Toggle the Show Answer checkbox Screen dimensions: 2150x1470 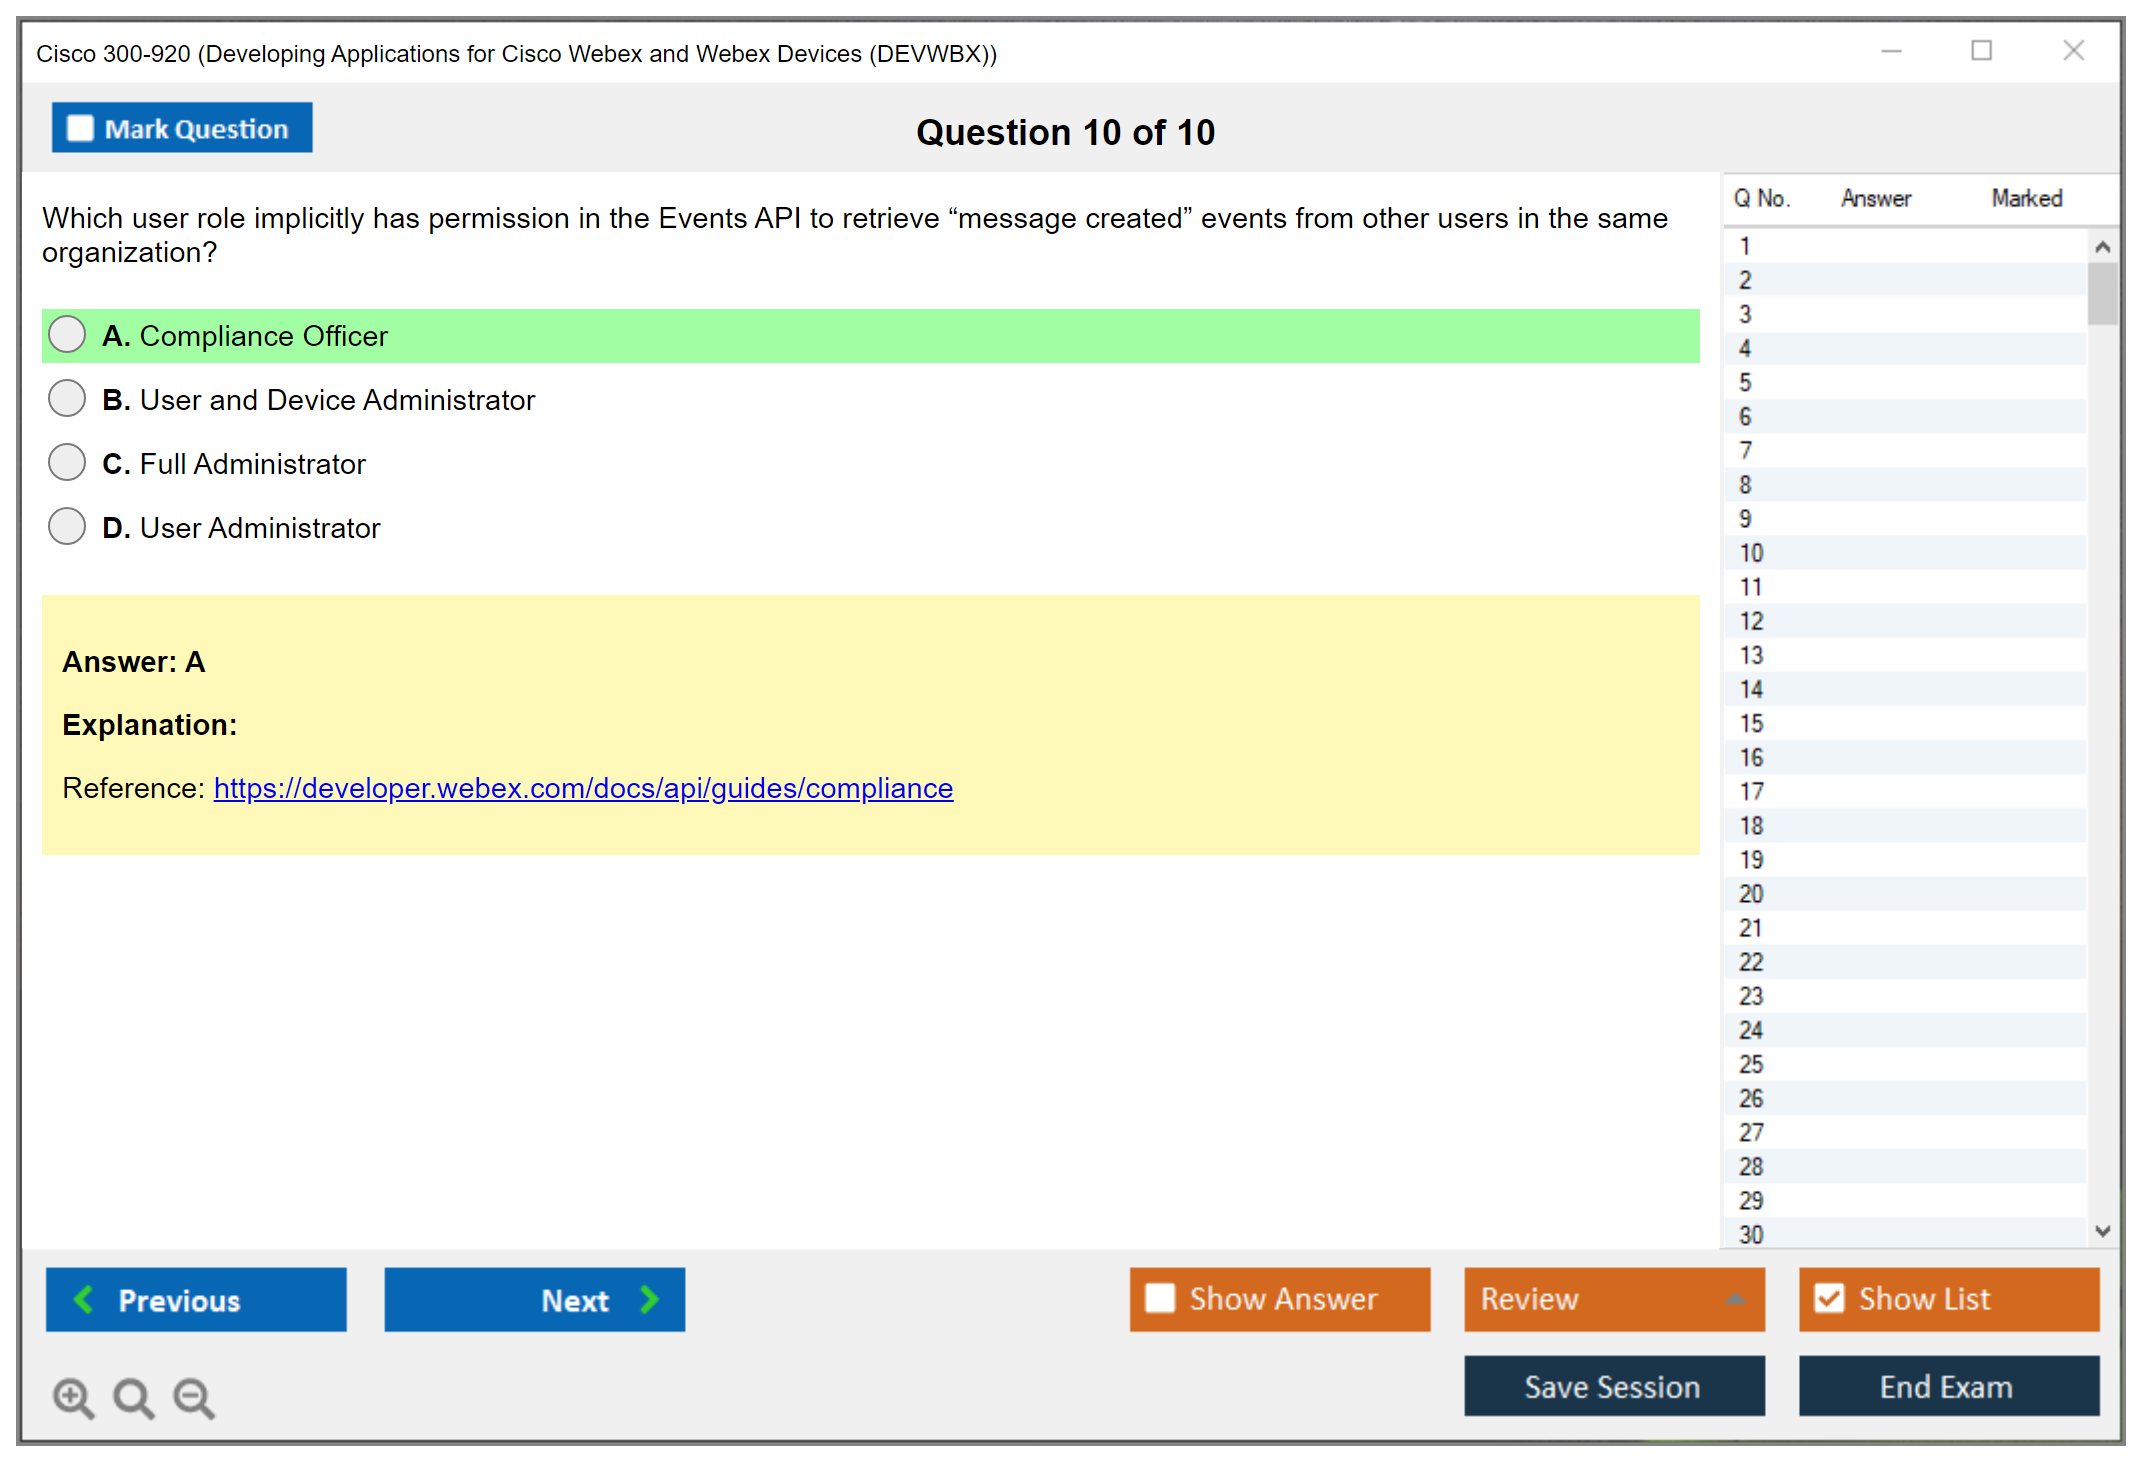[x=1160, y=1298]
